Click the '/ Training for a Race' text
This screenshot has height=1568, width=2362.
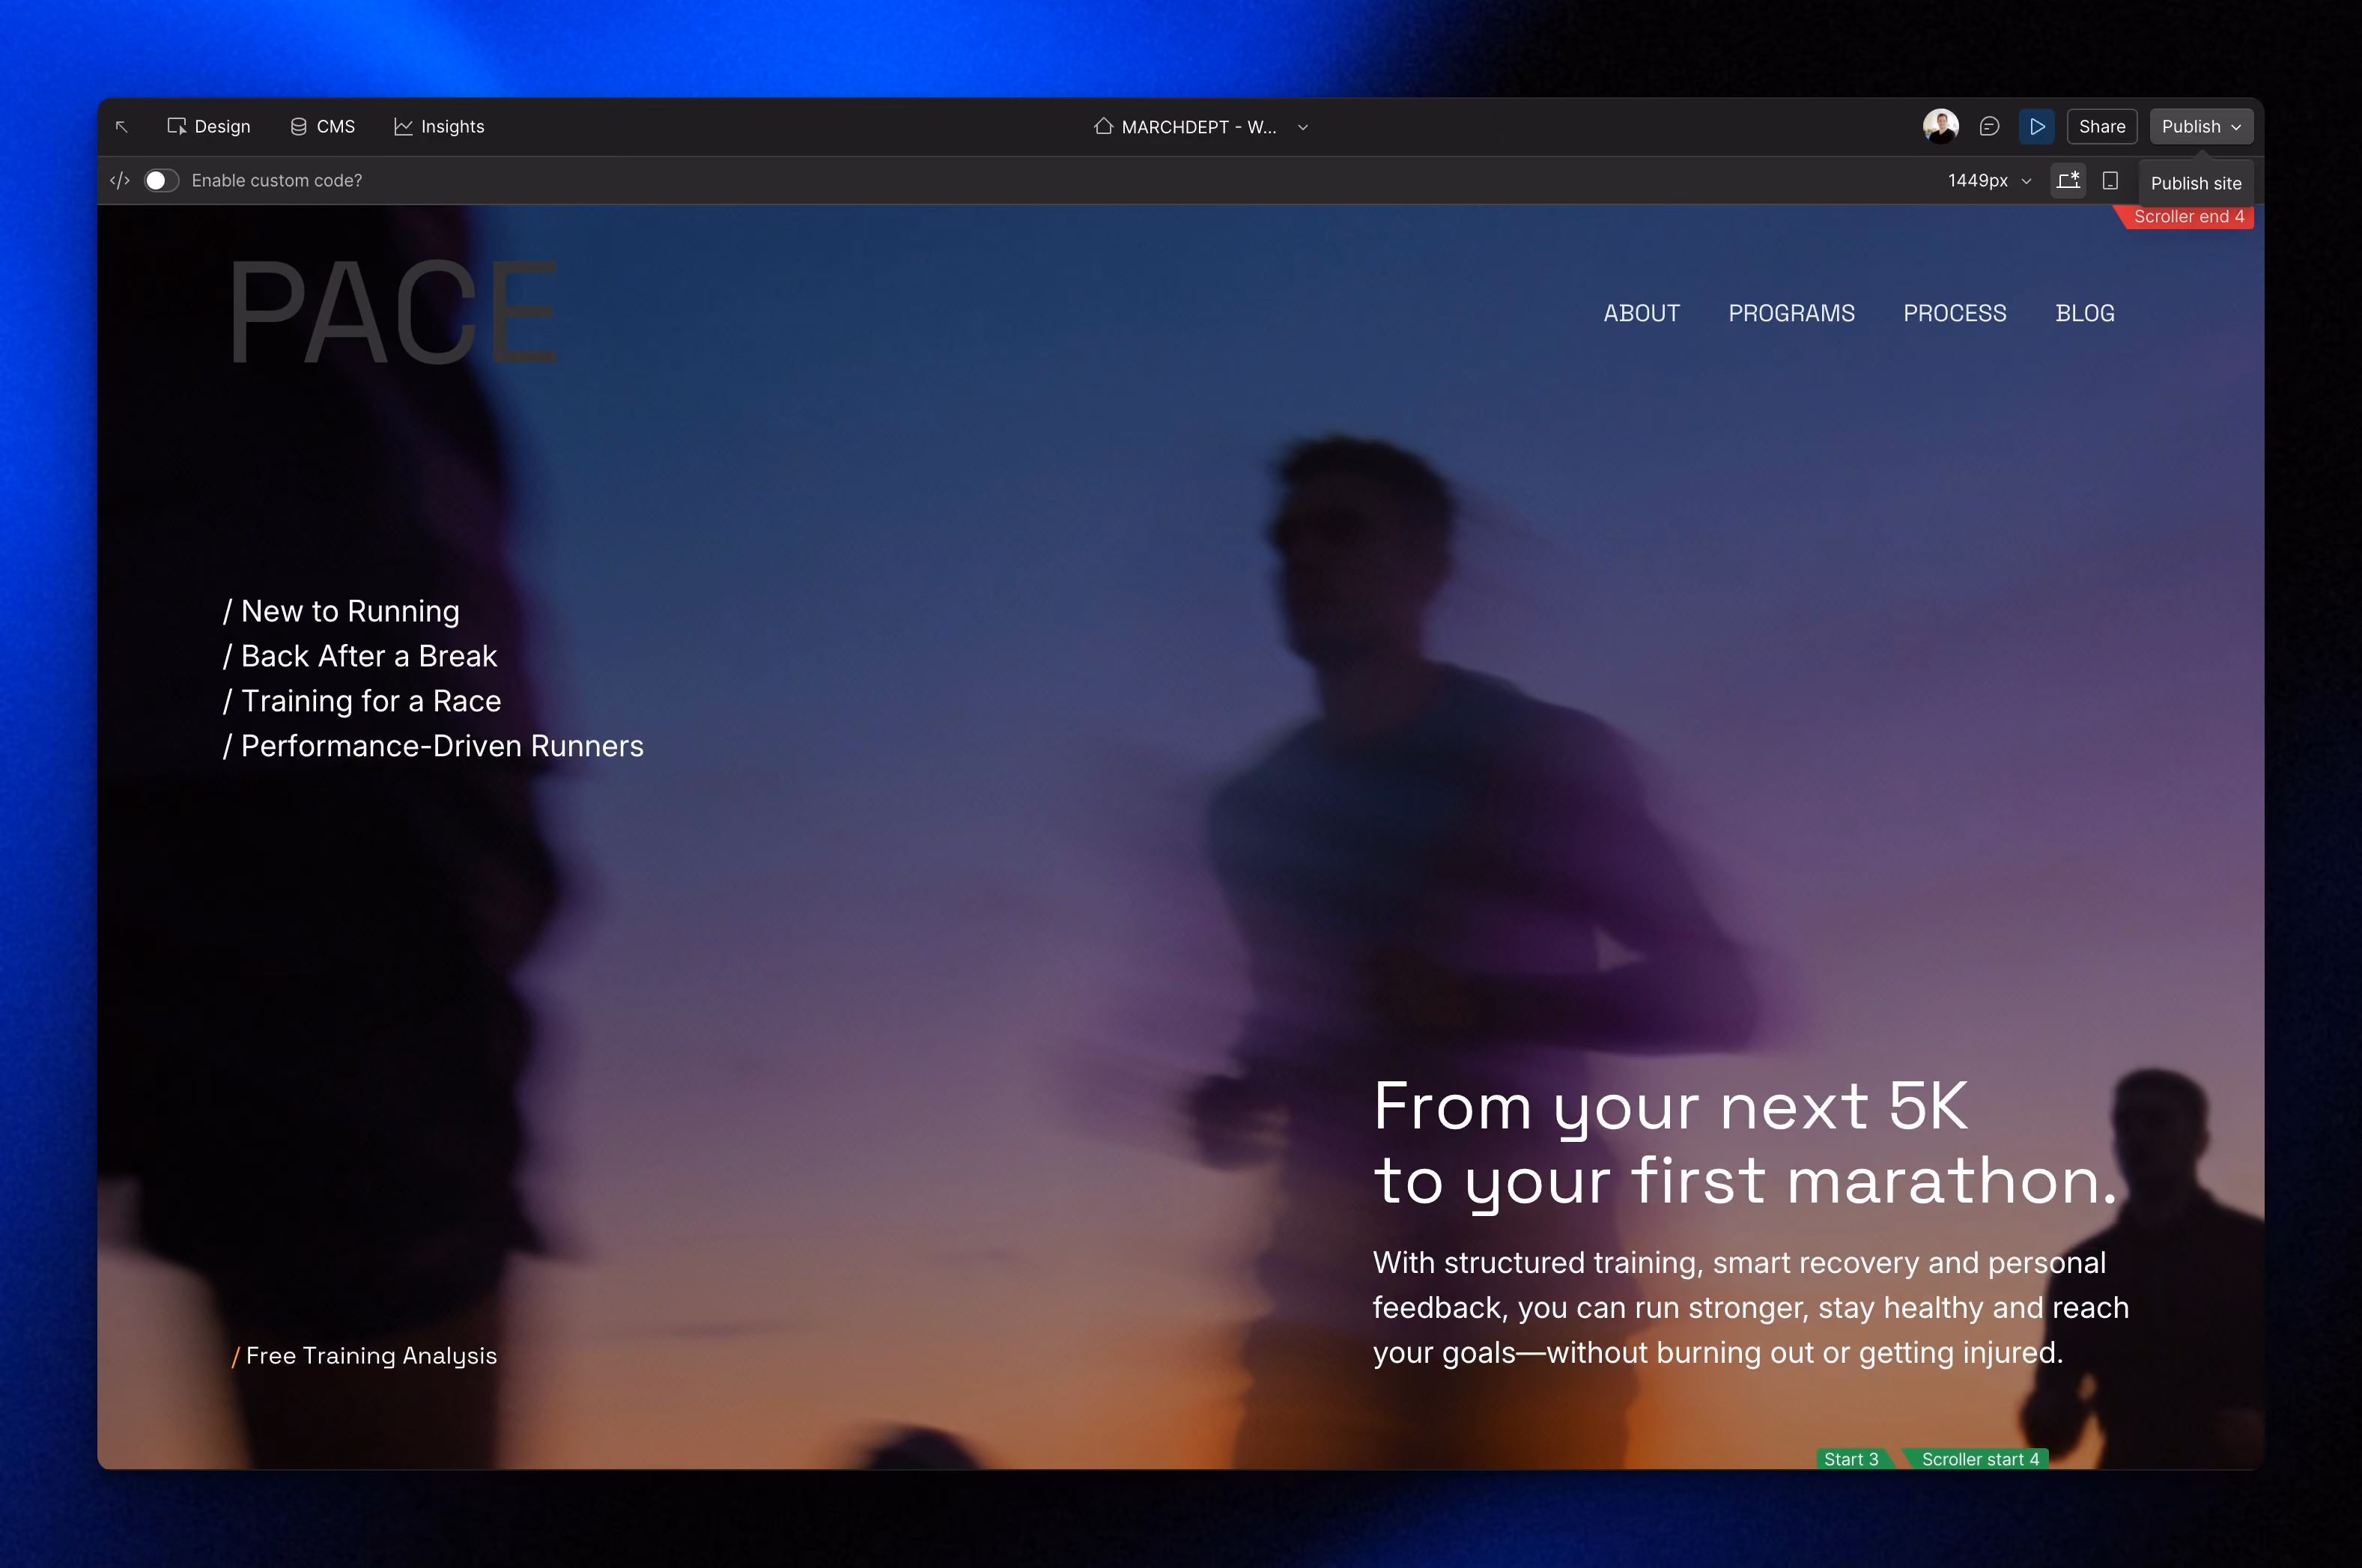(x=361, y=701)
